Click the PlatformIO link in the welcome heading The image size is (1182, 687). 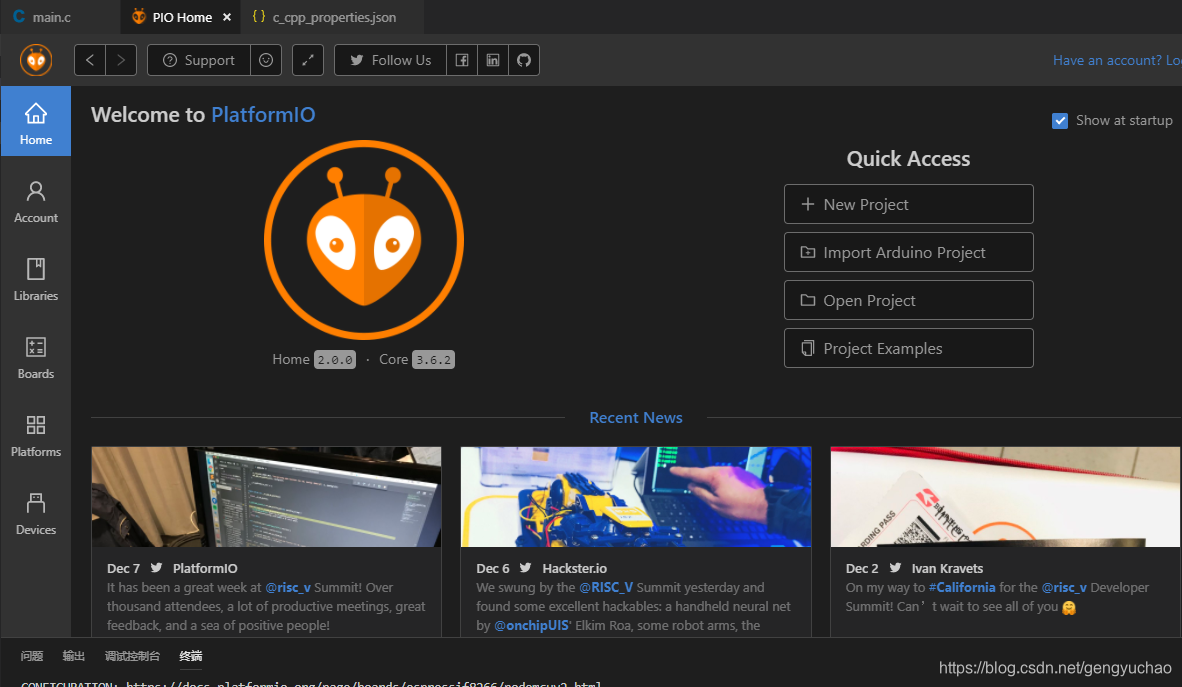pos(263,115)
